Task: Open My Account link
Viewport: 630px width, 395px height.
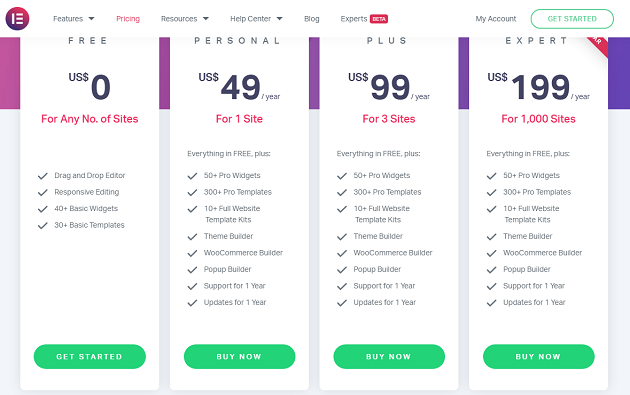Action: pos(496,19)
